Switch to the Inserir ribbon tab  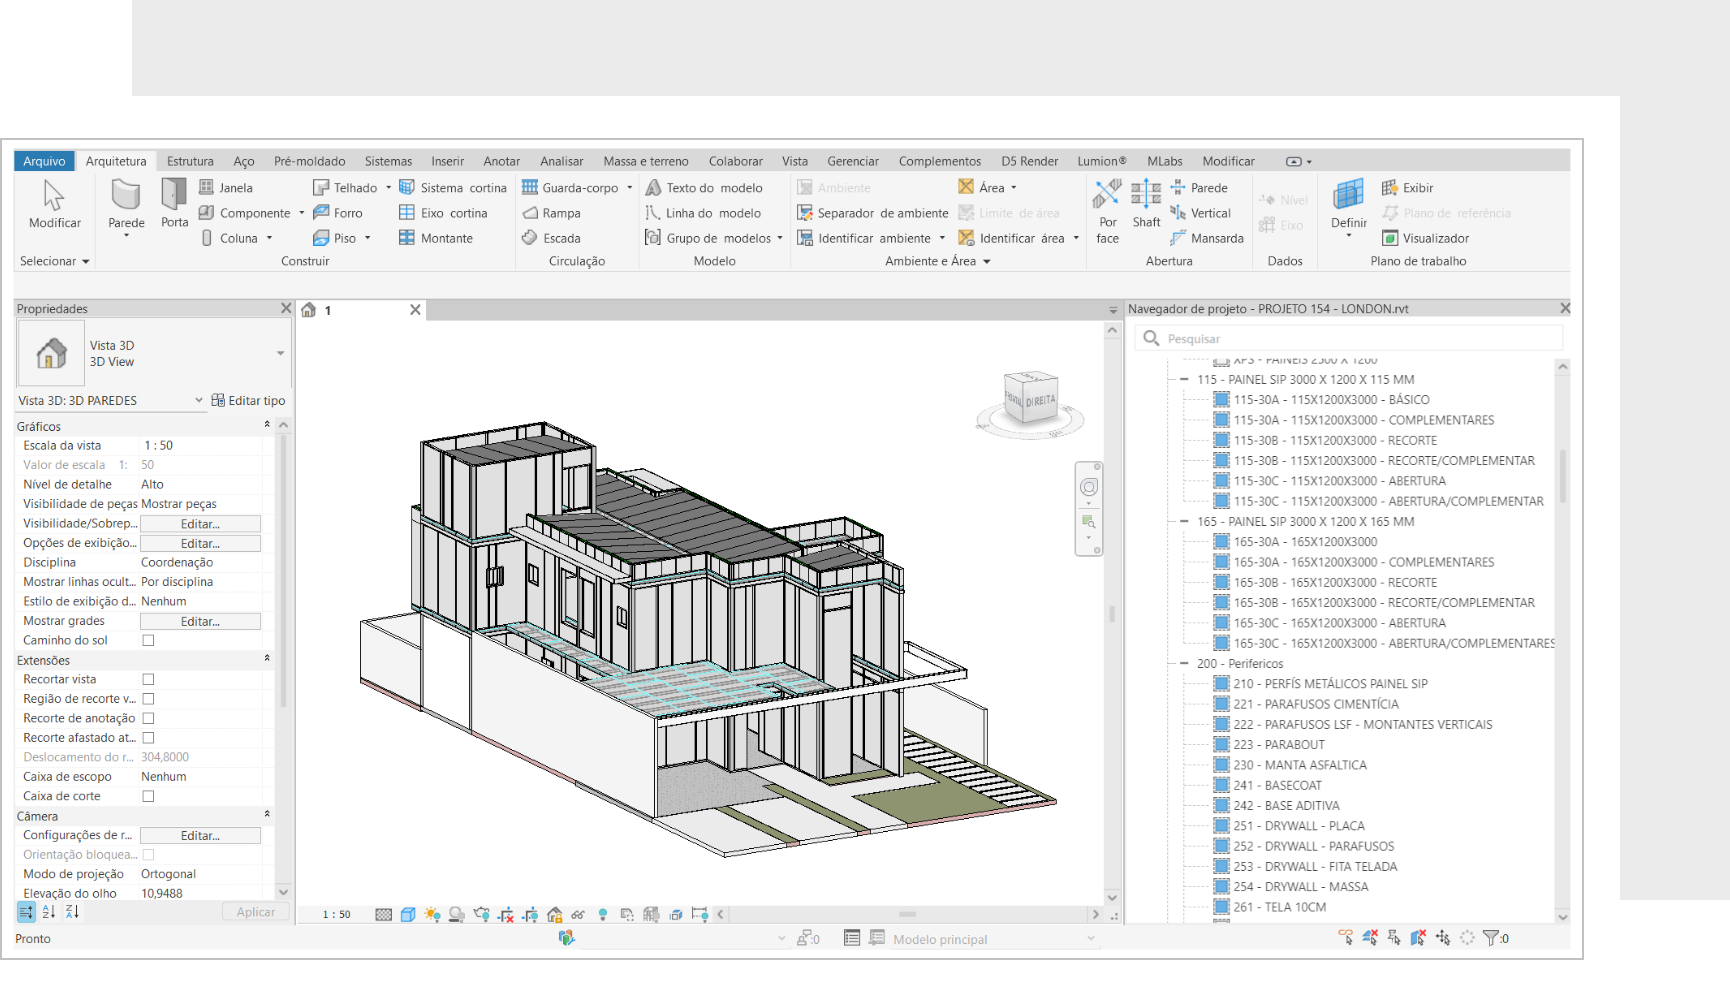point(447,161)
